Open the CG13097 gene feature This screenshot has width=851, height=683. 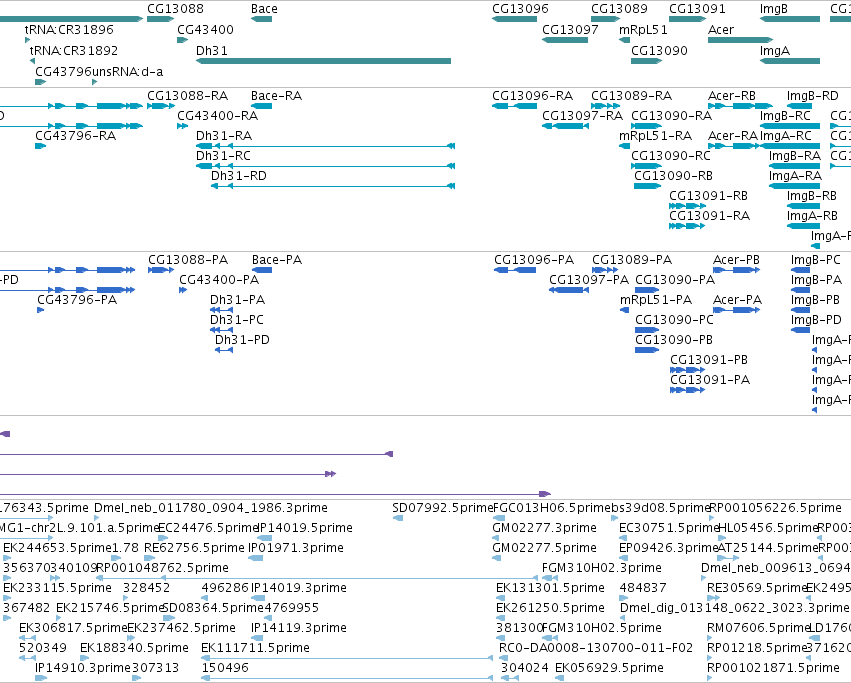click(565, 40)
